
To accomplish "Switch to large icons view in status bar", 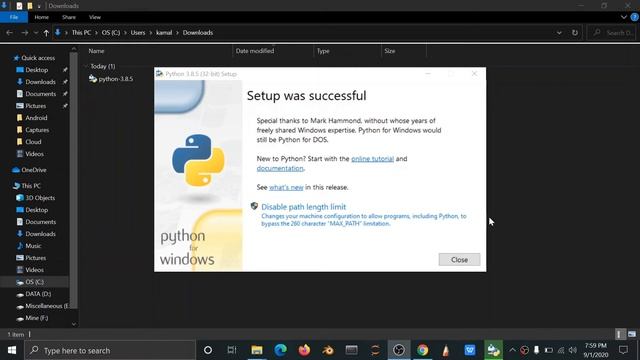I will click(x=632, y=334).
